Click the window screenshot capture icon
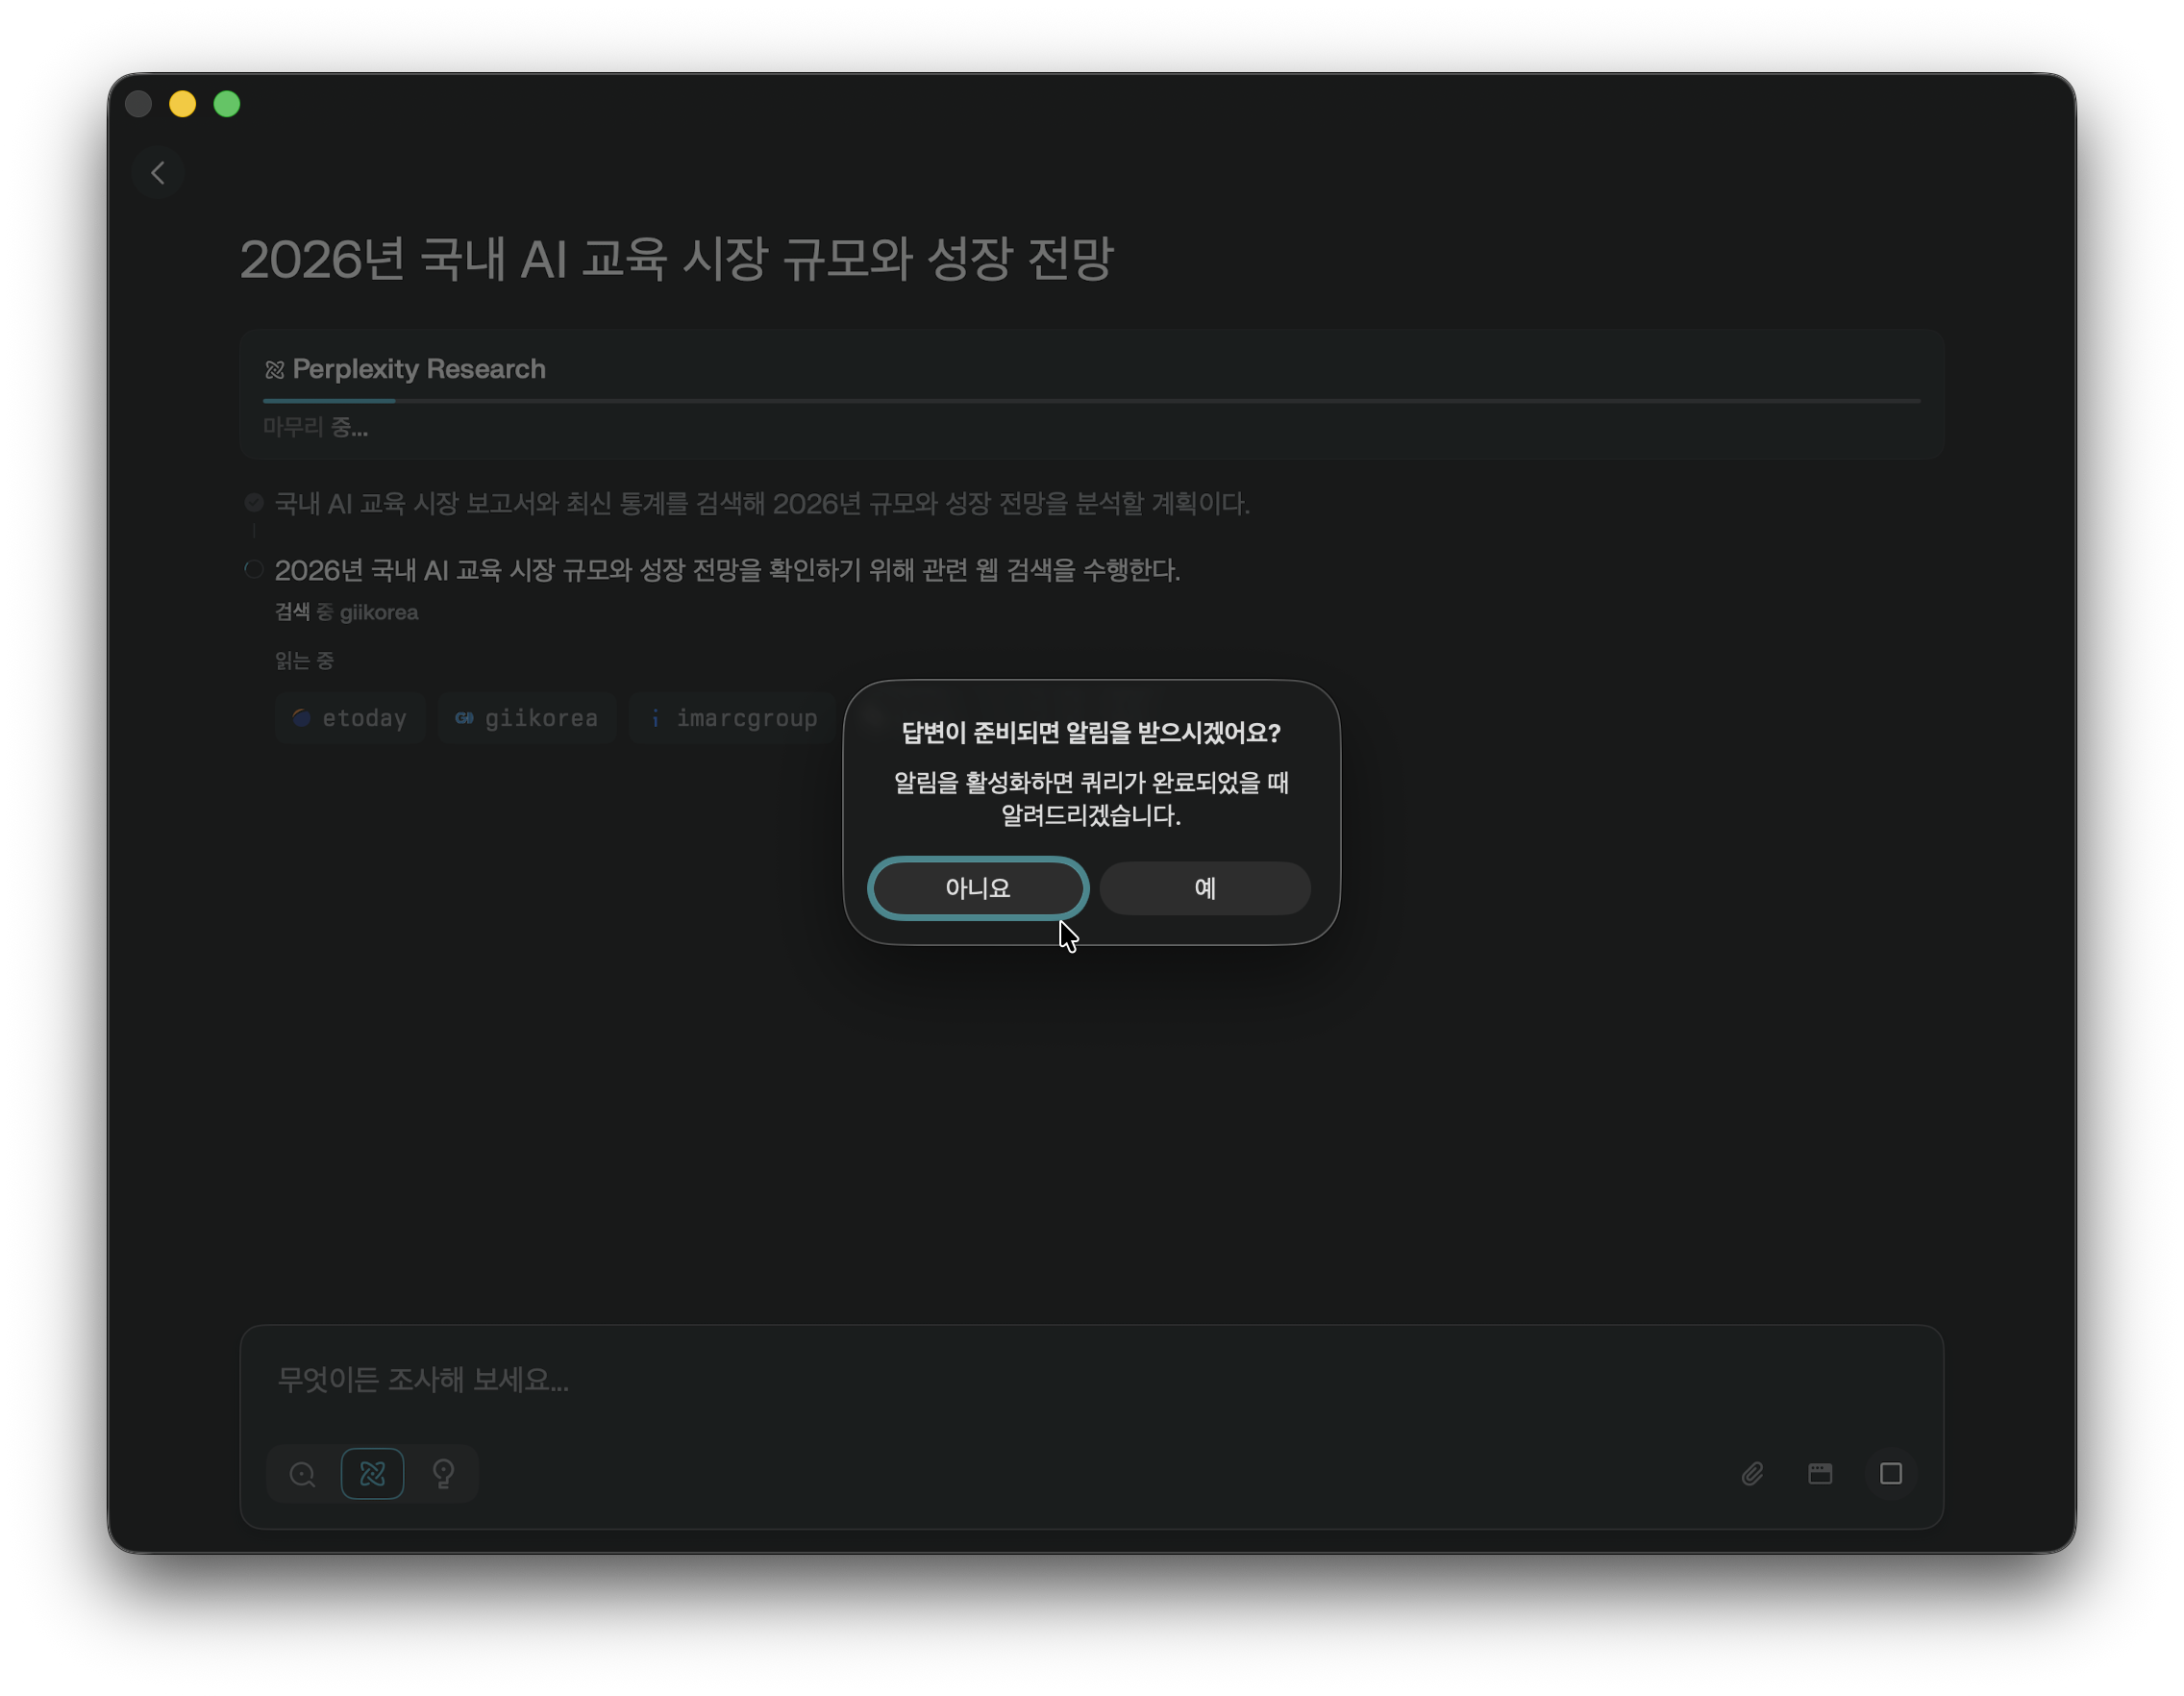The height and width of the screenshot is (1696, 2184). (1820, 1473)
